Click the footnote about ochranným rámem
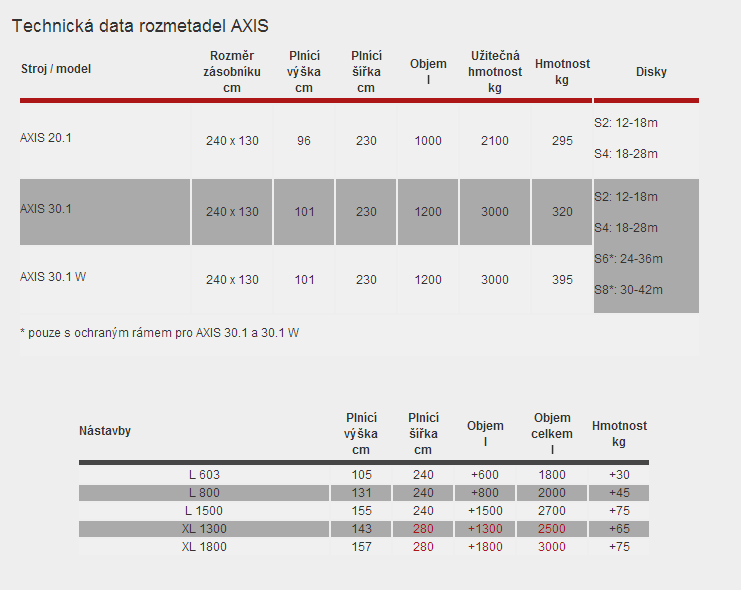Image resolution: width=741 pixels, height=590 pixels. coord(159,332)
